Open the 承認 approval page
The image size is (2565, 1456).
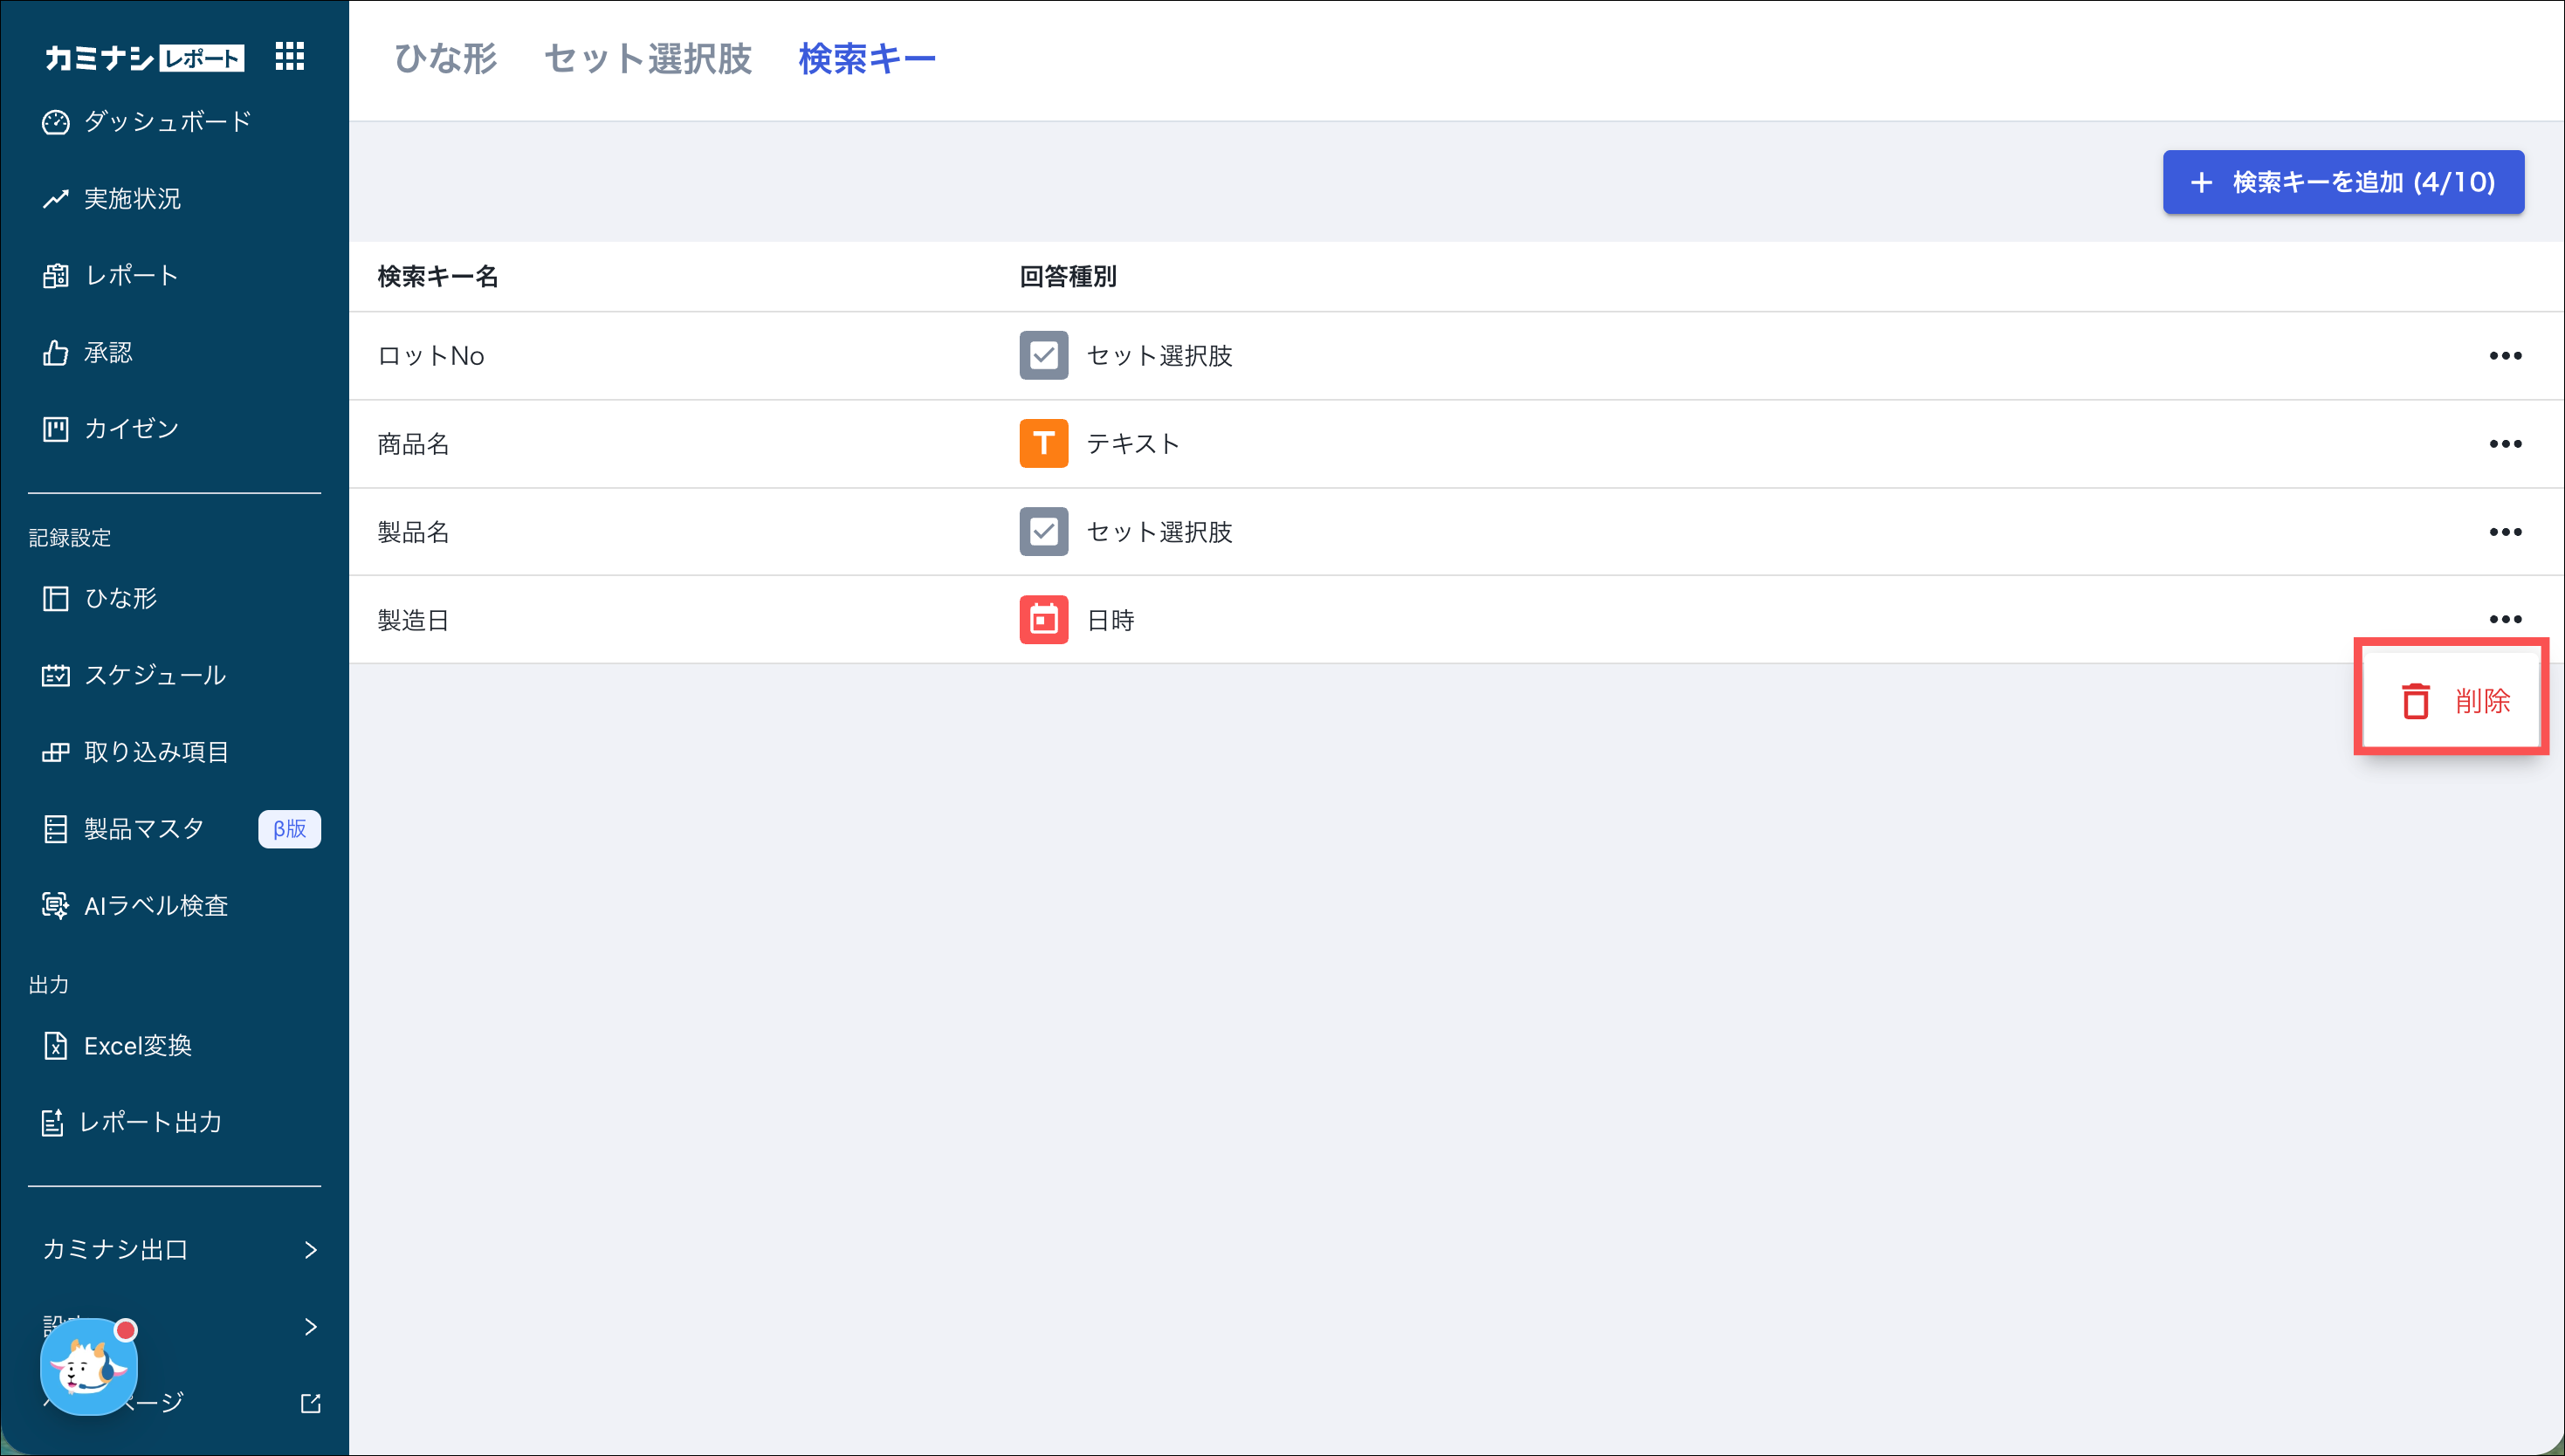[x=108, y=352]
